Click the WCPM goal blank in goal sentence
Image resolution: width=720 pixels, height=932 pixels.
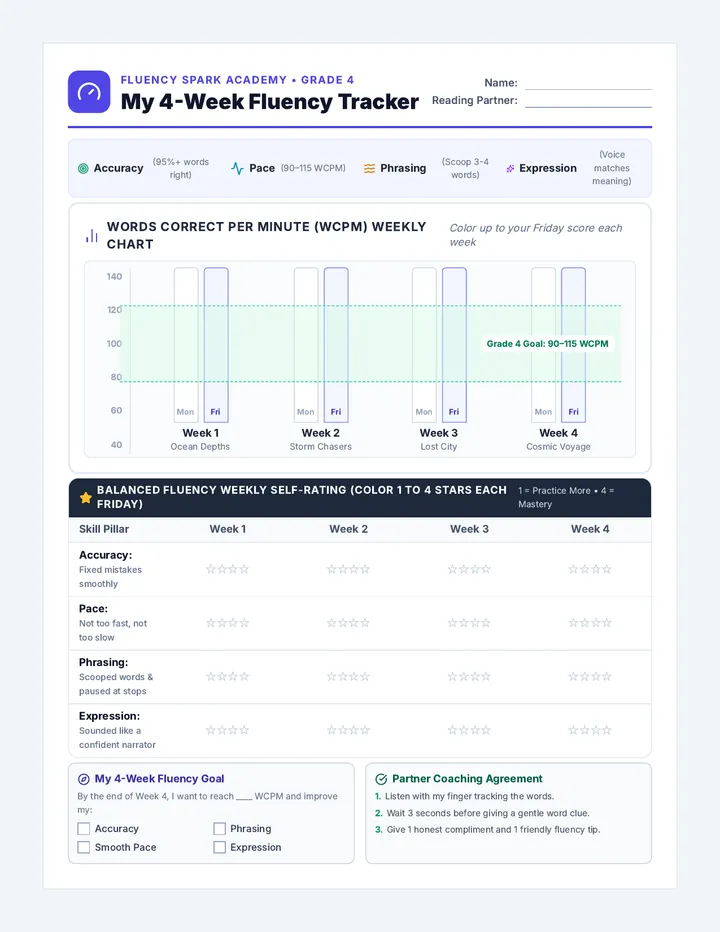[244, 796]
